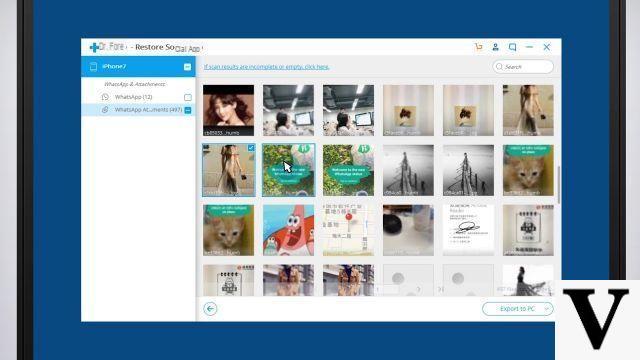Select the orange kitten thumbnail in third row
The height and width of the screenshot is (360, 640).
point(228,230)
